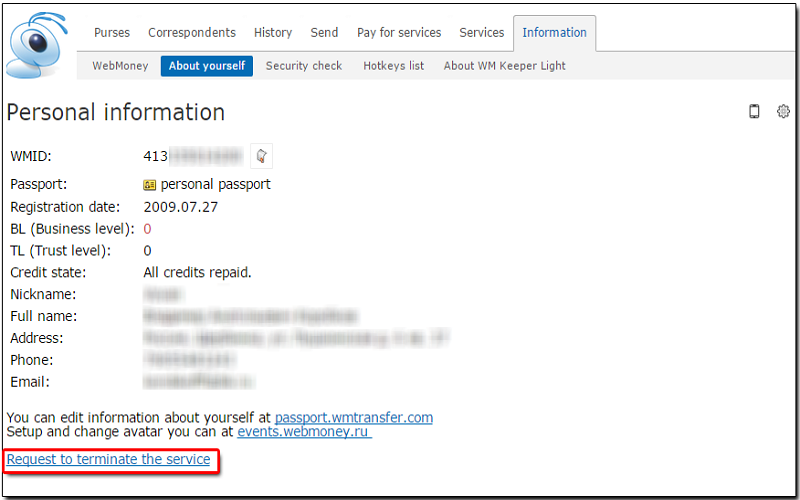Open the settings gear icon
This screenshot has width=800, height=500.
coord(783,111)
